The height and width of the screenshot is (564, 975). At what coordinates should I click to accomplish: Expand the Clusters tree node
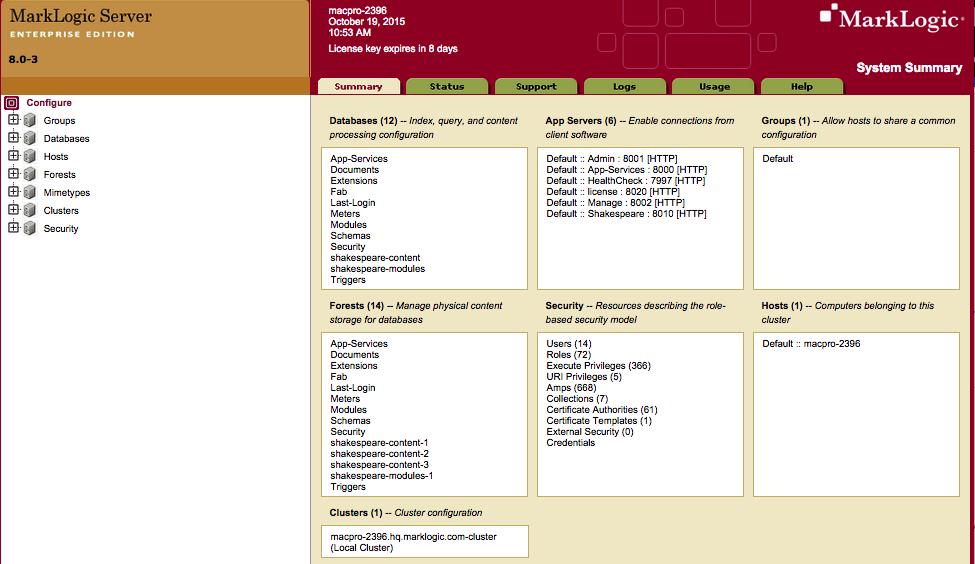click(13, 210)
